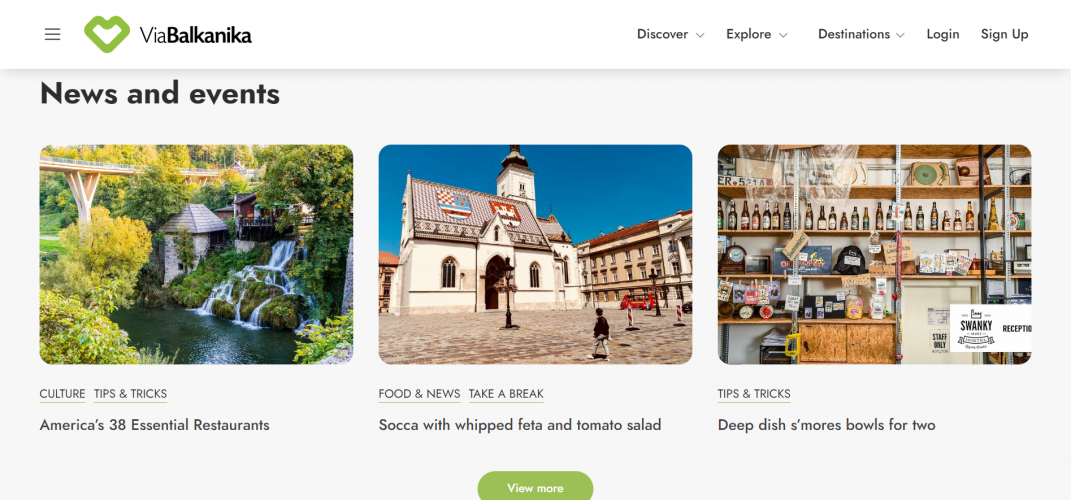This screenshot has height=500, width=1071.
Task: Select the FOOD & NEWS tag
Action: tap(419, 394)
